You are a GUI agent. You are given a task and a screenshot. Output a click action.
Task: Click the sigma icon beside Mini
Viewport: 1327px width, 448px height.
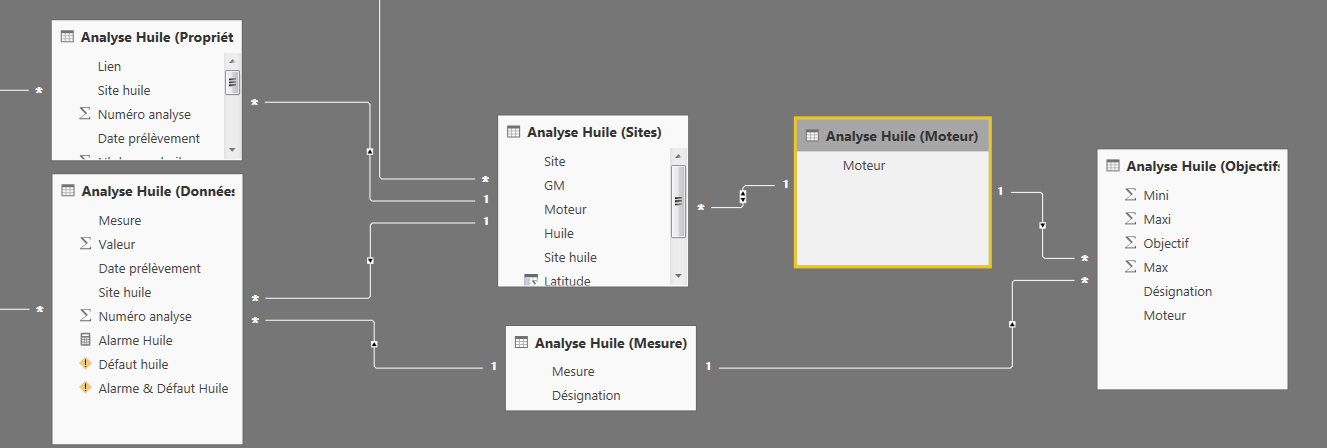(x=1131, y=195)
